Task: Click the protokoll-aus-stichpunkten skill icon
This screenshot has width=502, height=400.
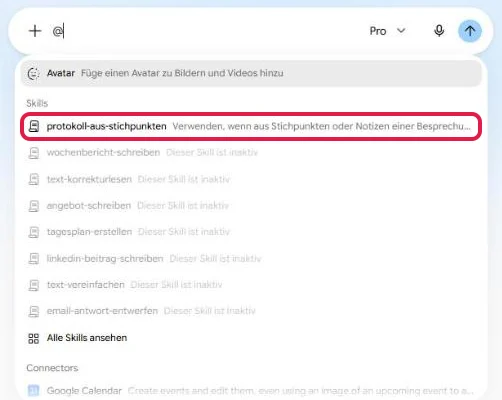Action: click(34, 126)
